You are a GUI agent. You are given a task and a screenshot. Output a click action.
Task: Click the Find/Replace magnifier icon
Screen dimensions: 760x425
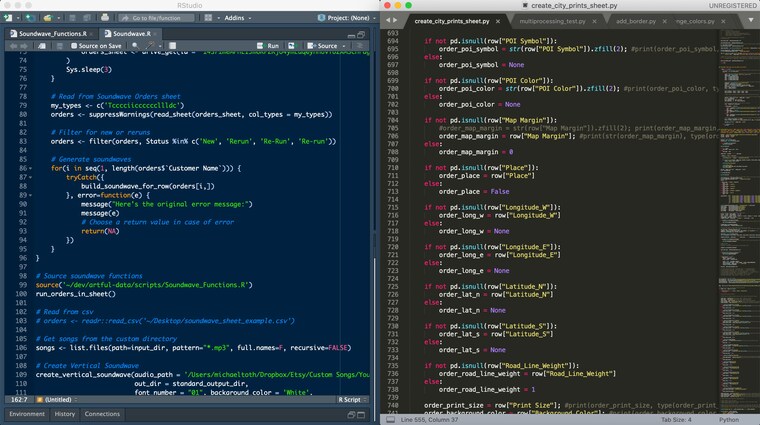coord(135,46)
